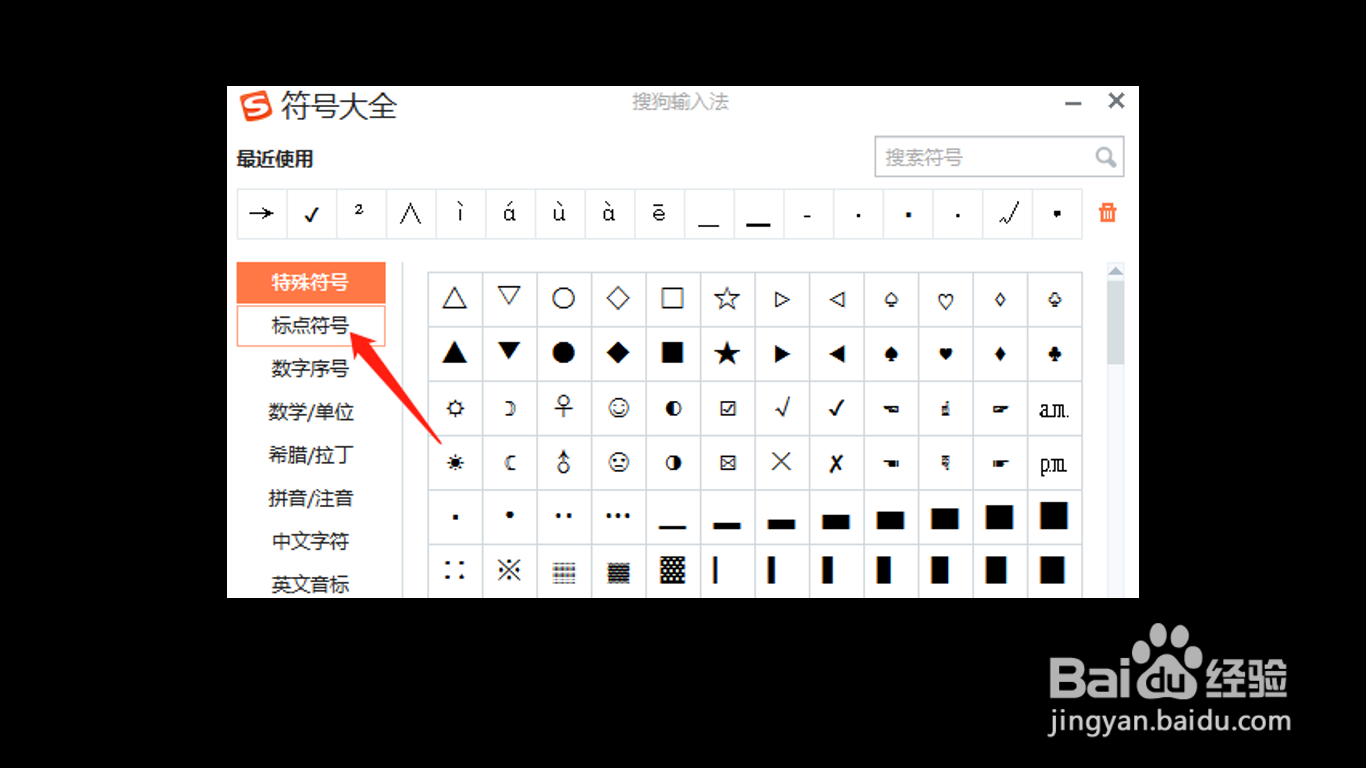Switch to the 标点符号 category
Image resolution: width=1366 pixels, height=768 pixels.
[311, 326]
